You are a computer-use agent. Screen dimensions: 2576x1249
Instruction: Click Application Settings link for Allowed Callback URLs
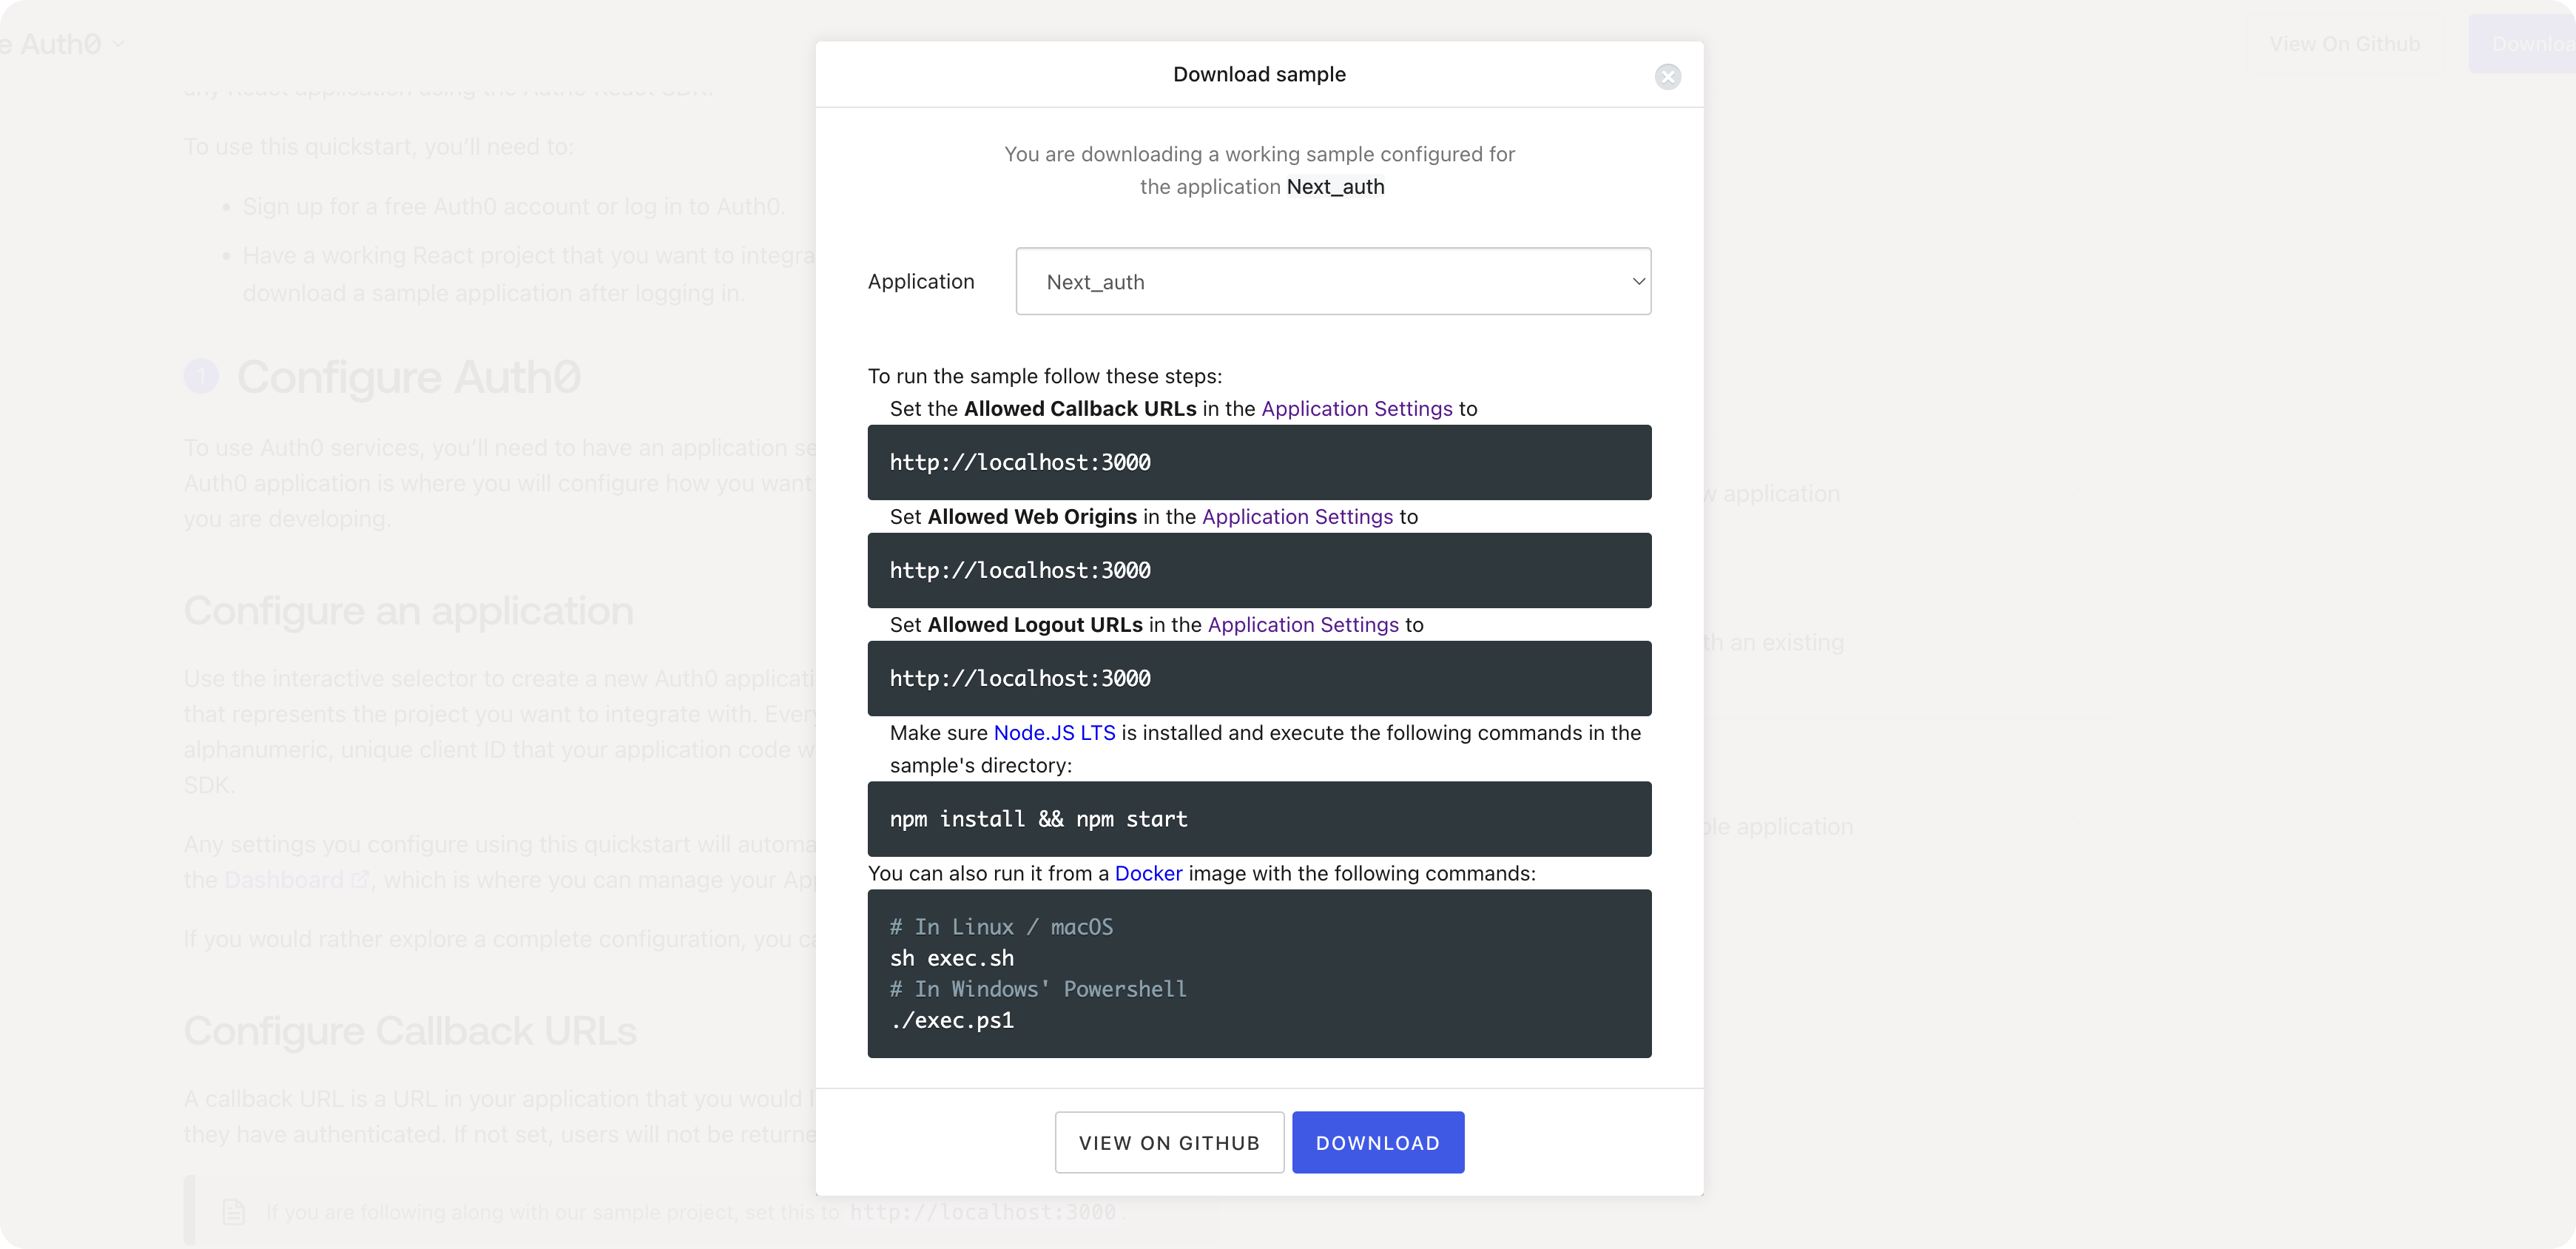(1356, 408)
